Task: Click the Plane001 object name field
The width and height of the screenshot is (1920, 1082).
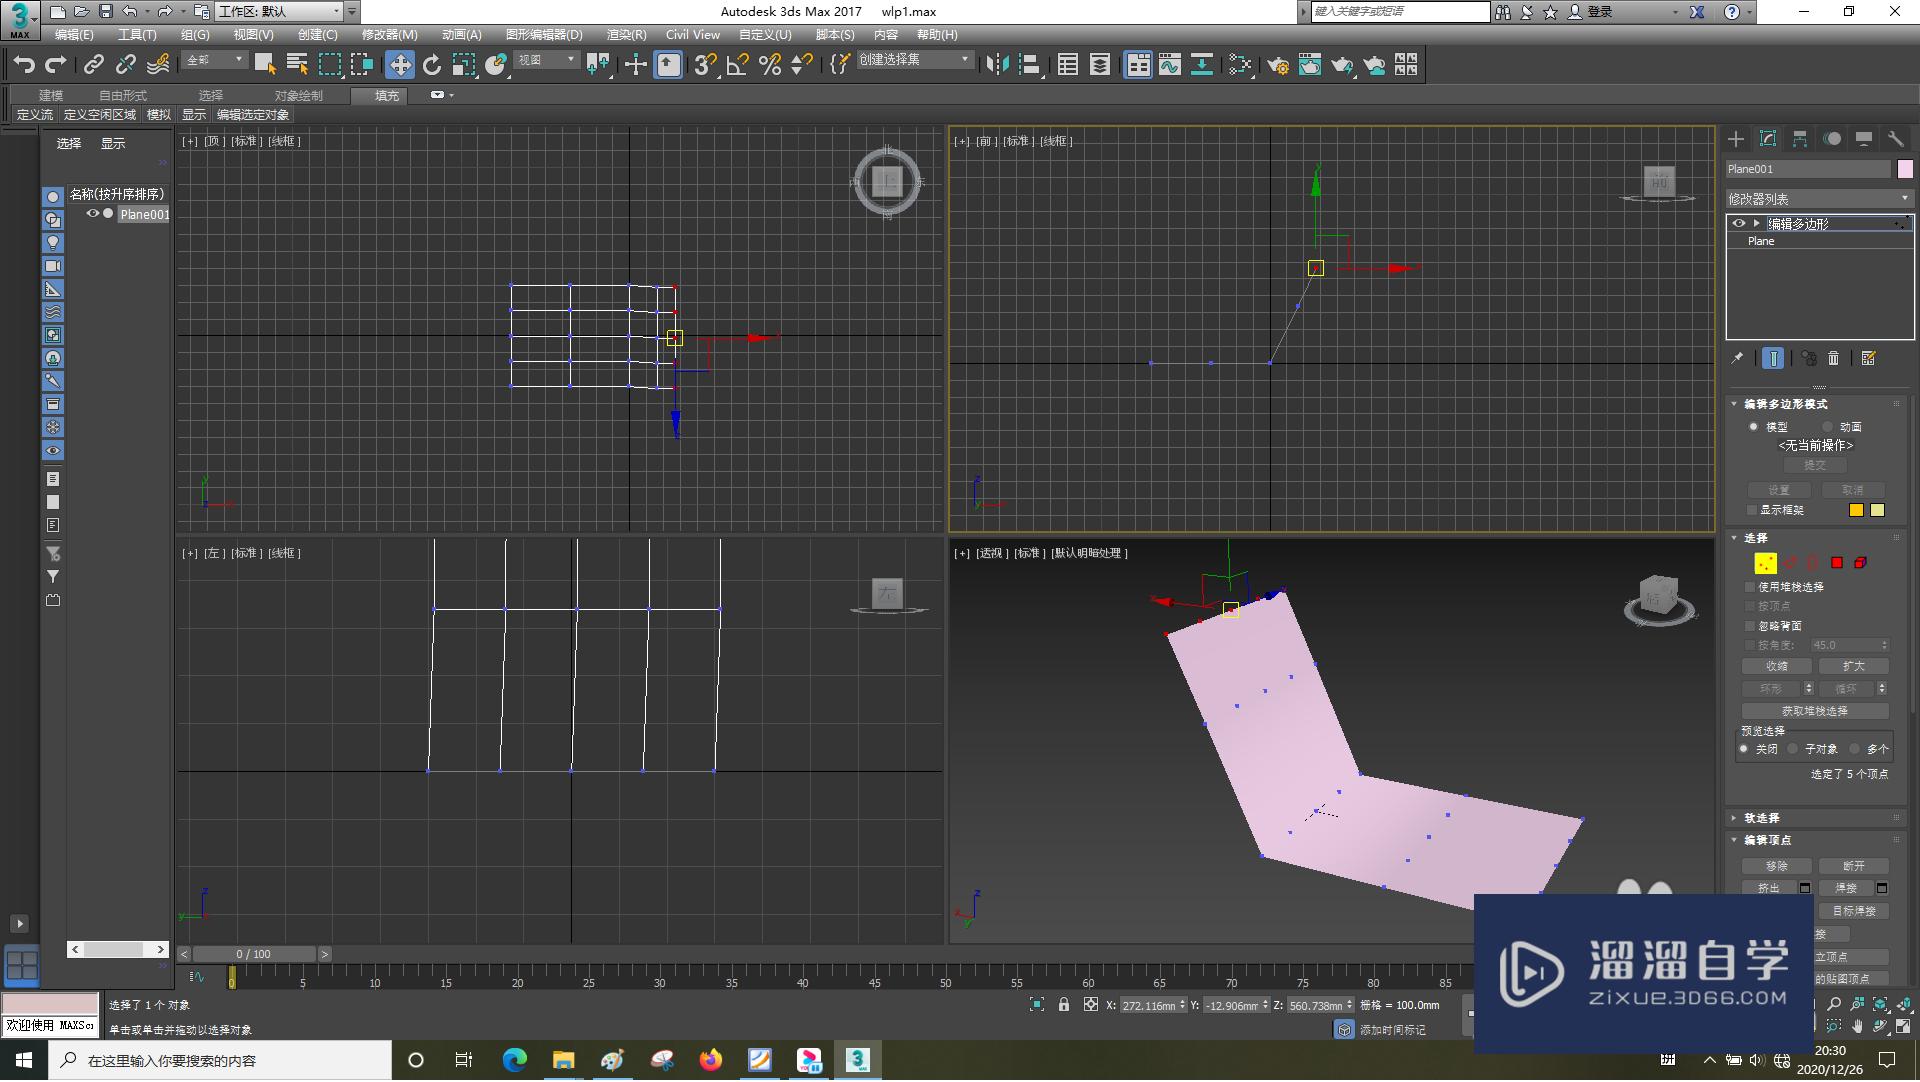Action: click(x=1808, y=169)
